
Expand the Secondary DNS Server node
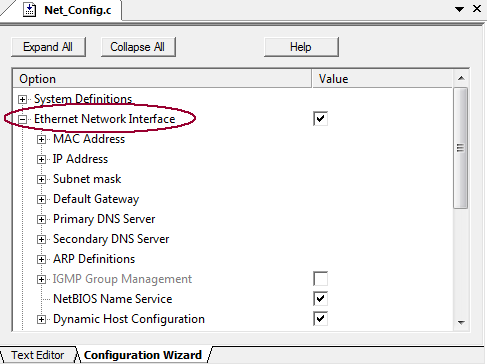click(x=41, y=239)
